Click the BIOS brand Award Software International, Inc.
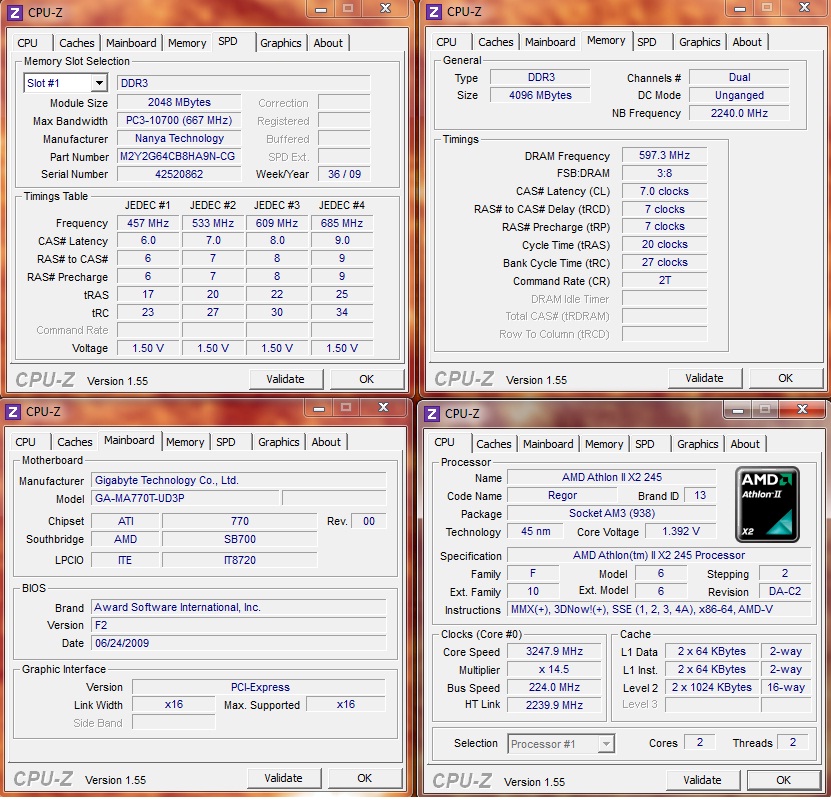Image resolution: width=831 pixels, height=800 pixels. click(239, 607)
